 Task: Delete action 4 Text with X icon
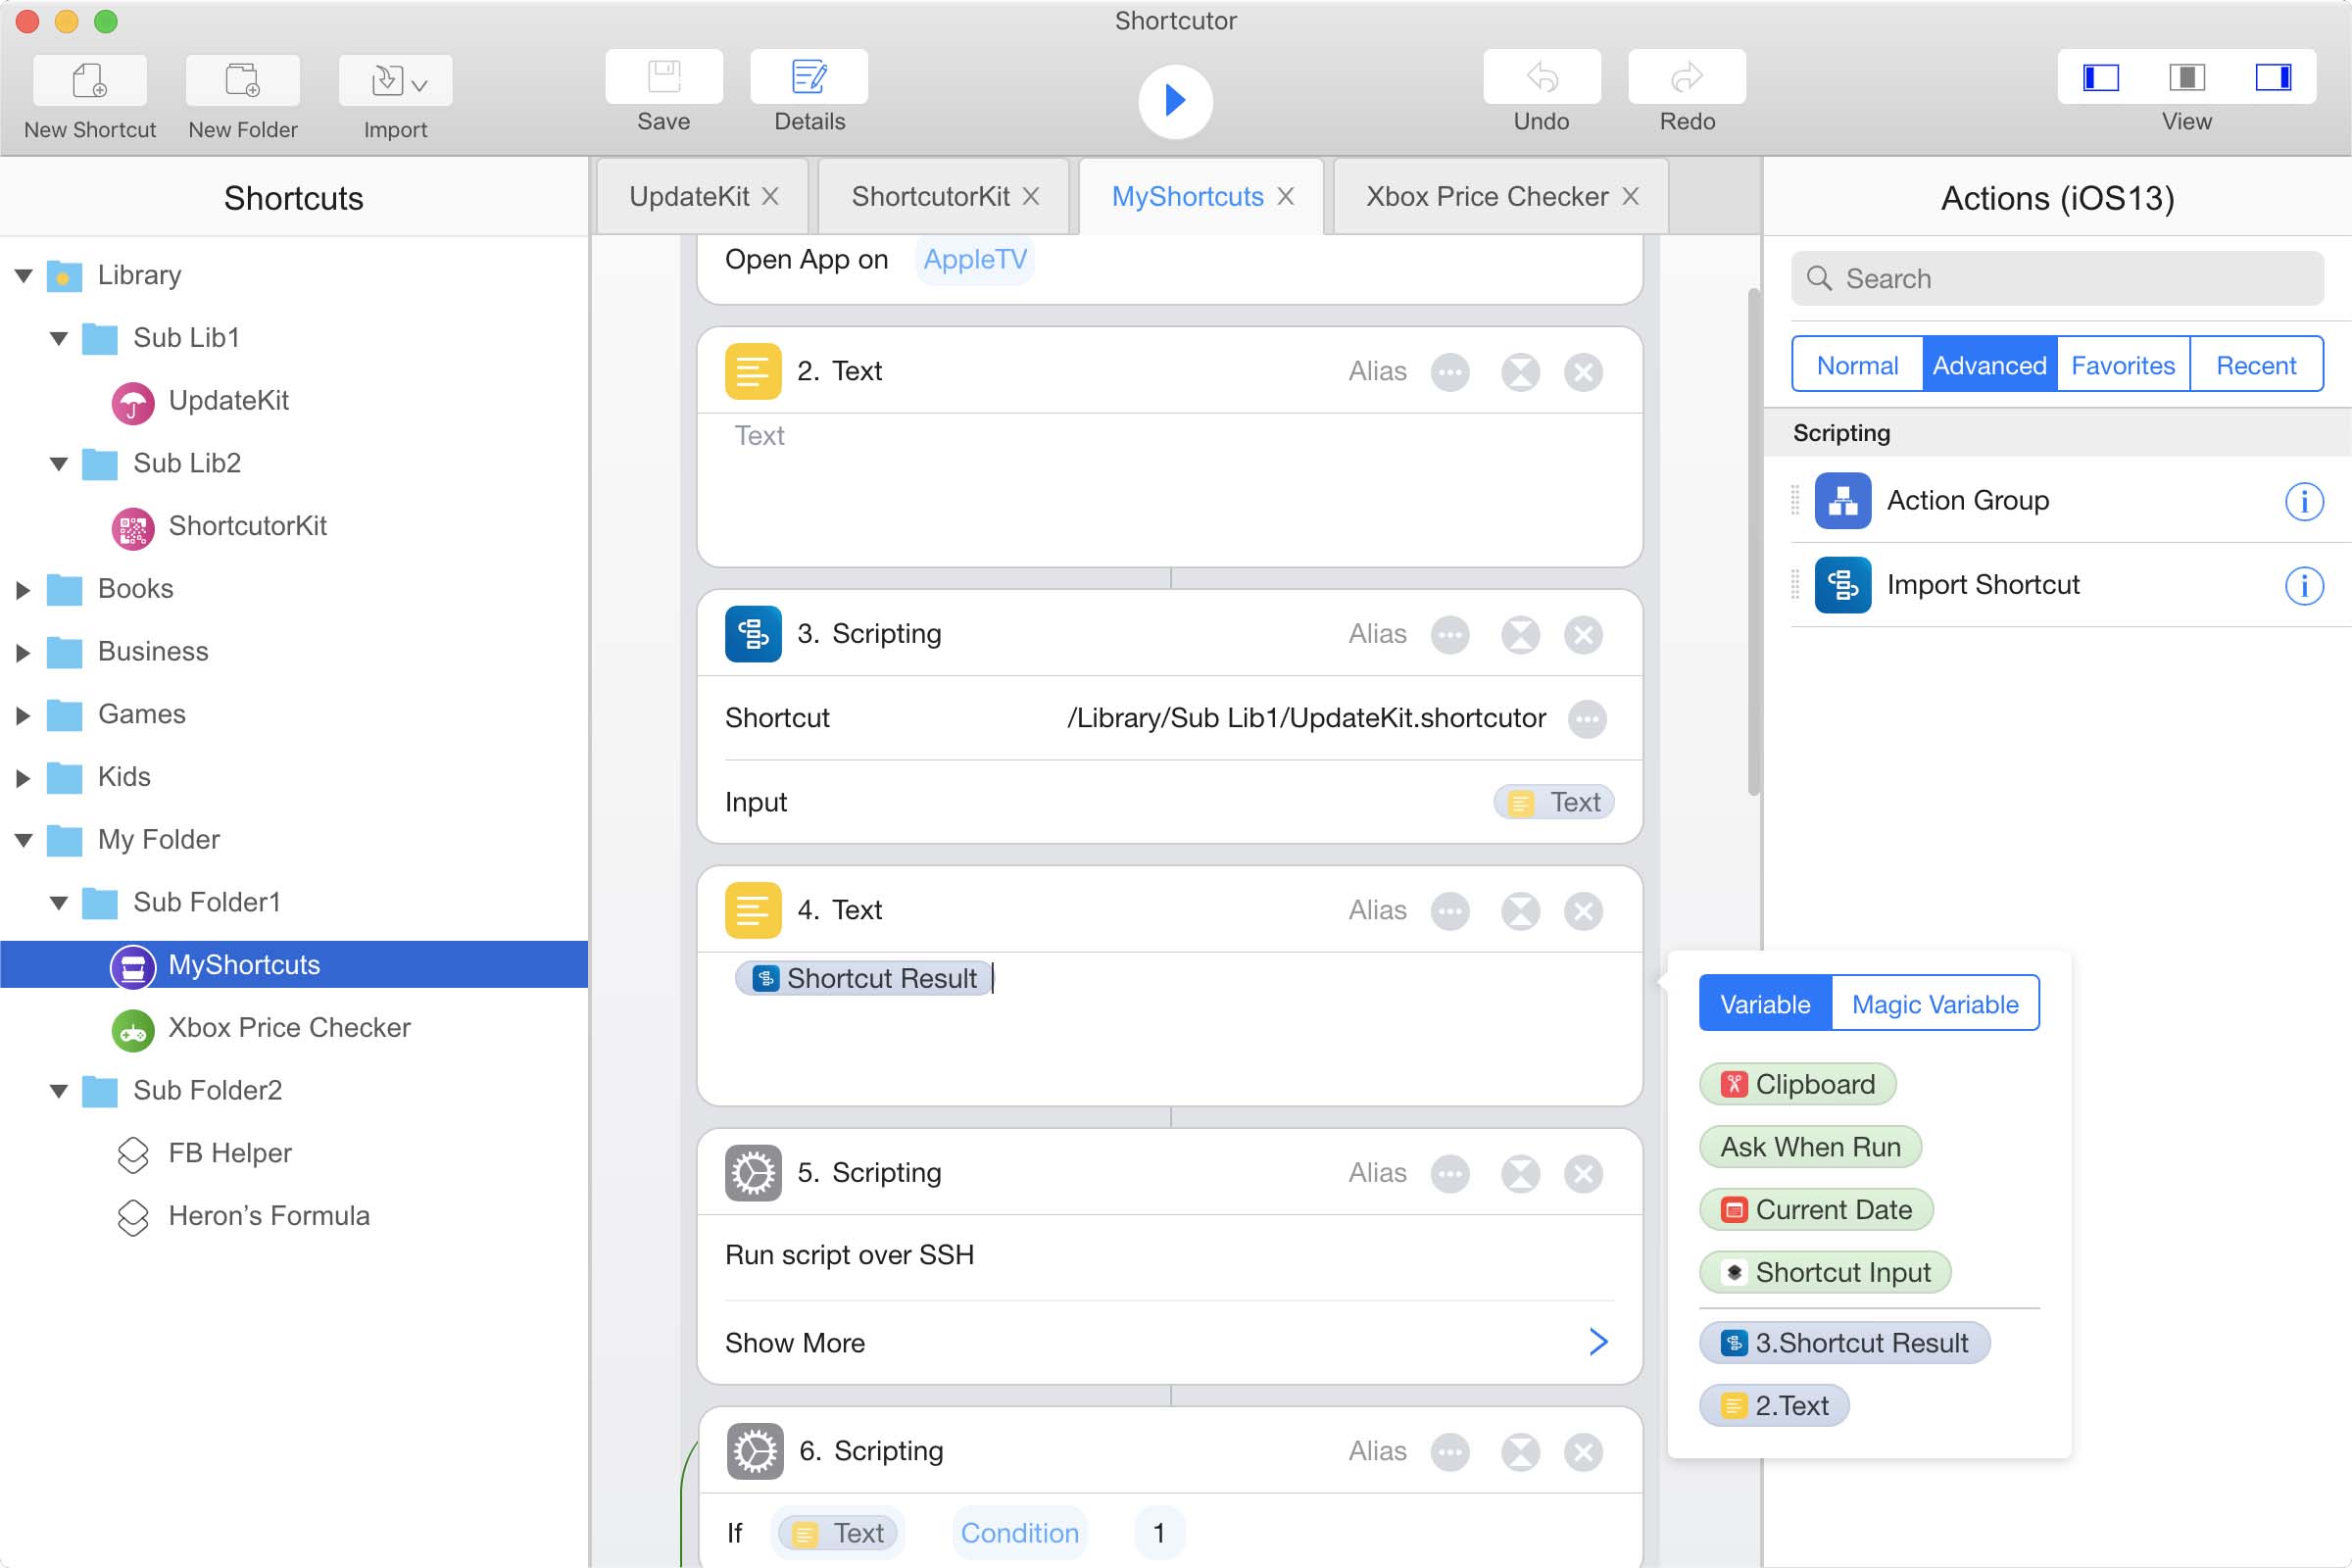coord(1583,911)
